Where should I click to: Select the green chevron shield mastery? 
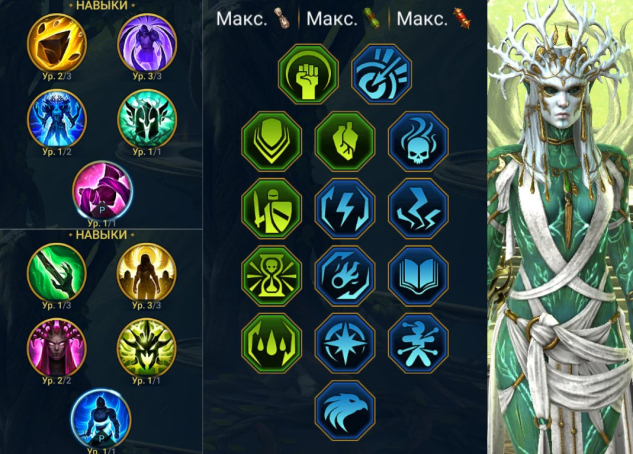pos(272,142)
